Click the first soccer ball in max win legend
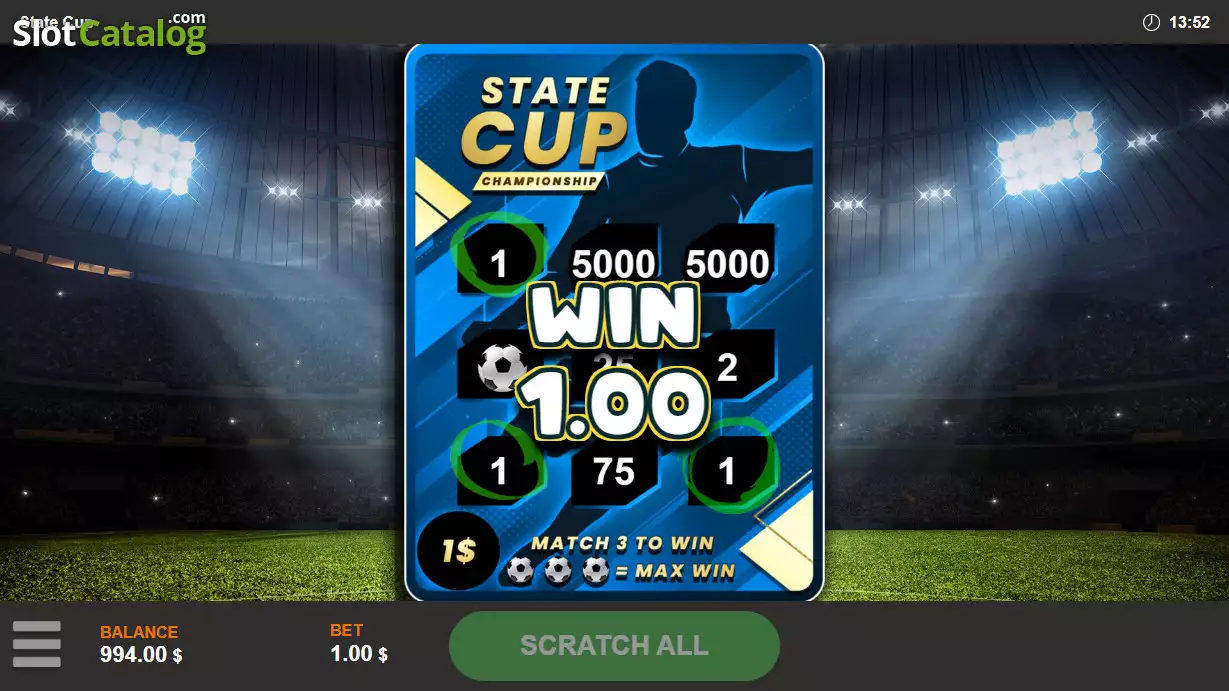Image resolution: width=1229 pixels, height=691 pixels. point(519,571)
